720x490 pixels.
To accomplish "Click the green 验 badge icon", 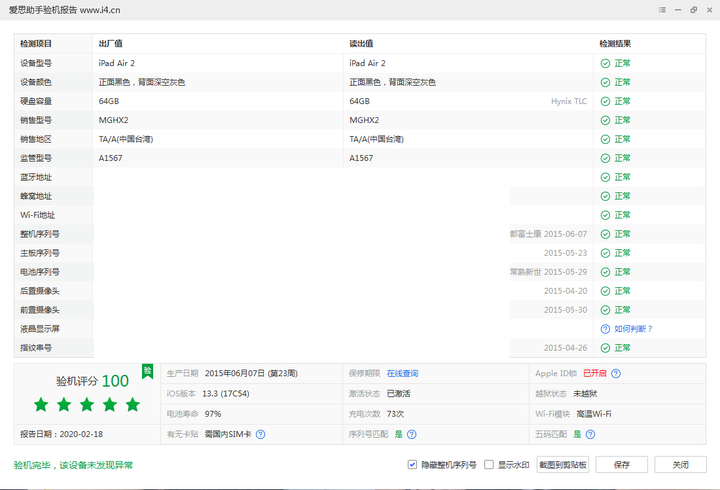I will click(147, 371).
